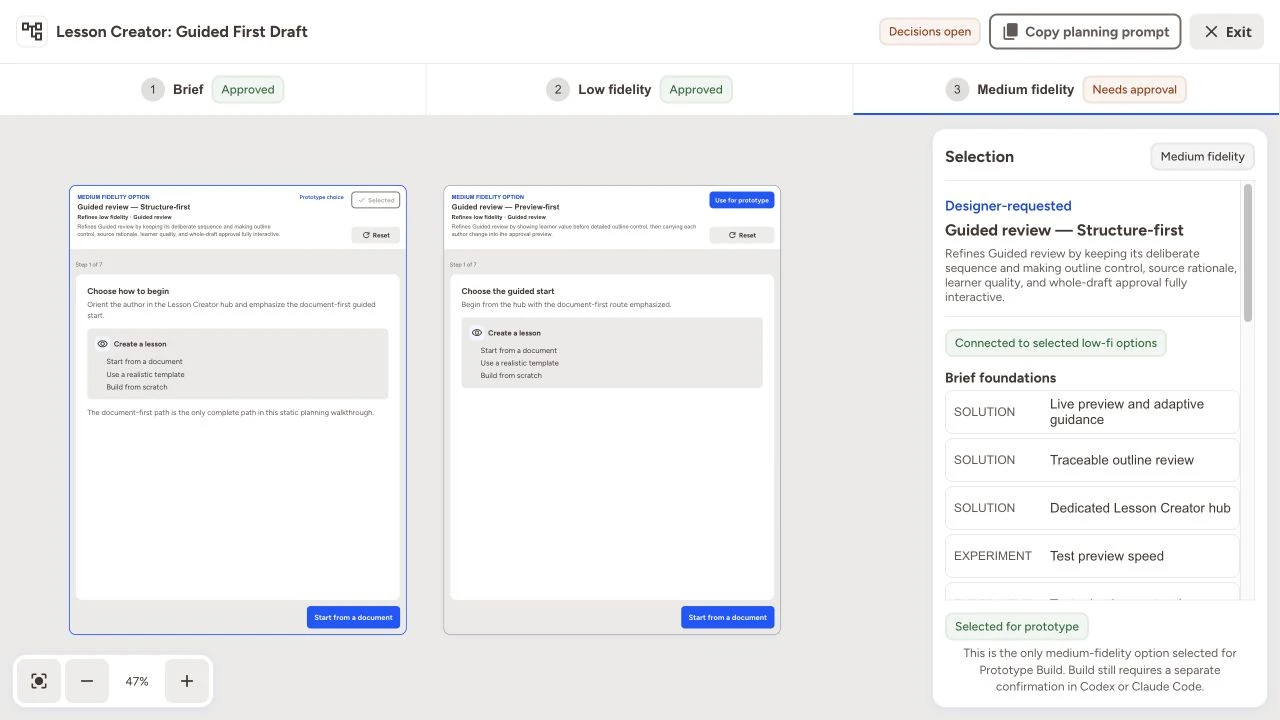Choose Use for prototype on Preview-first
The height and width of the screenshot is (720, 1280).
click(742, 200)
